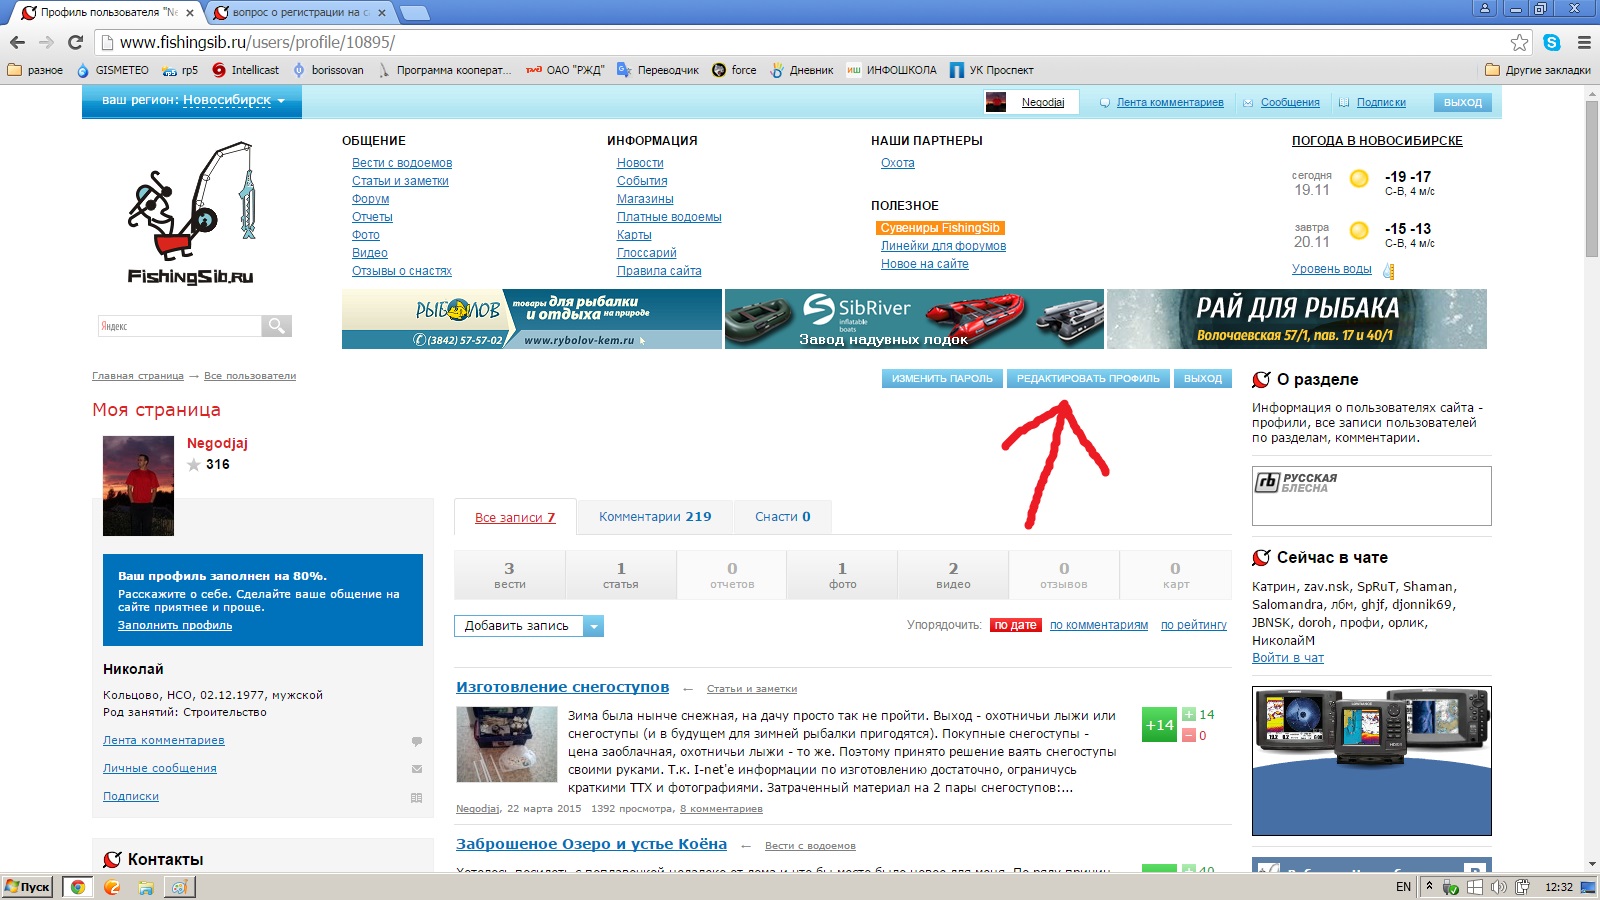Click the browser reload icon
The image size is (1600, 900).
coord(75,42)
